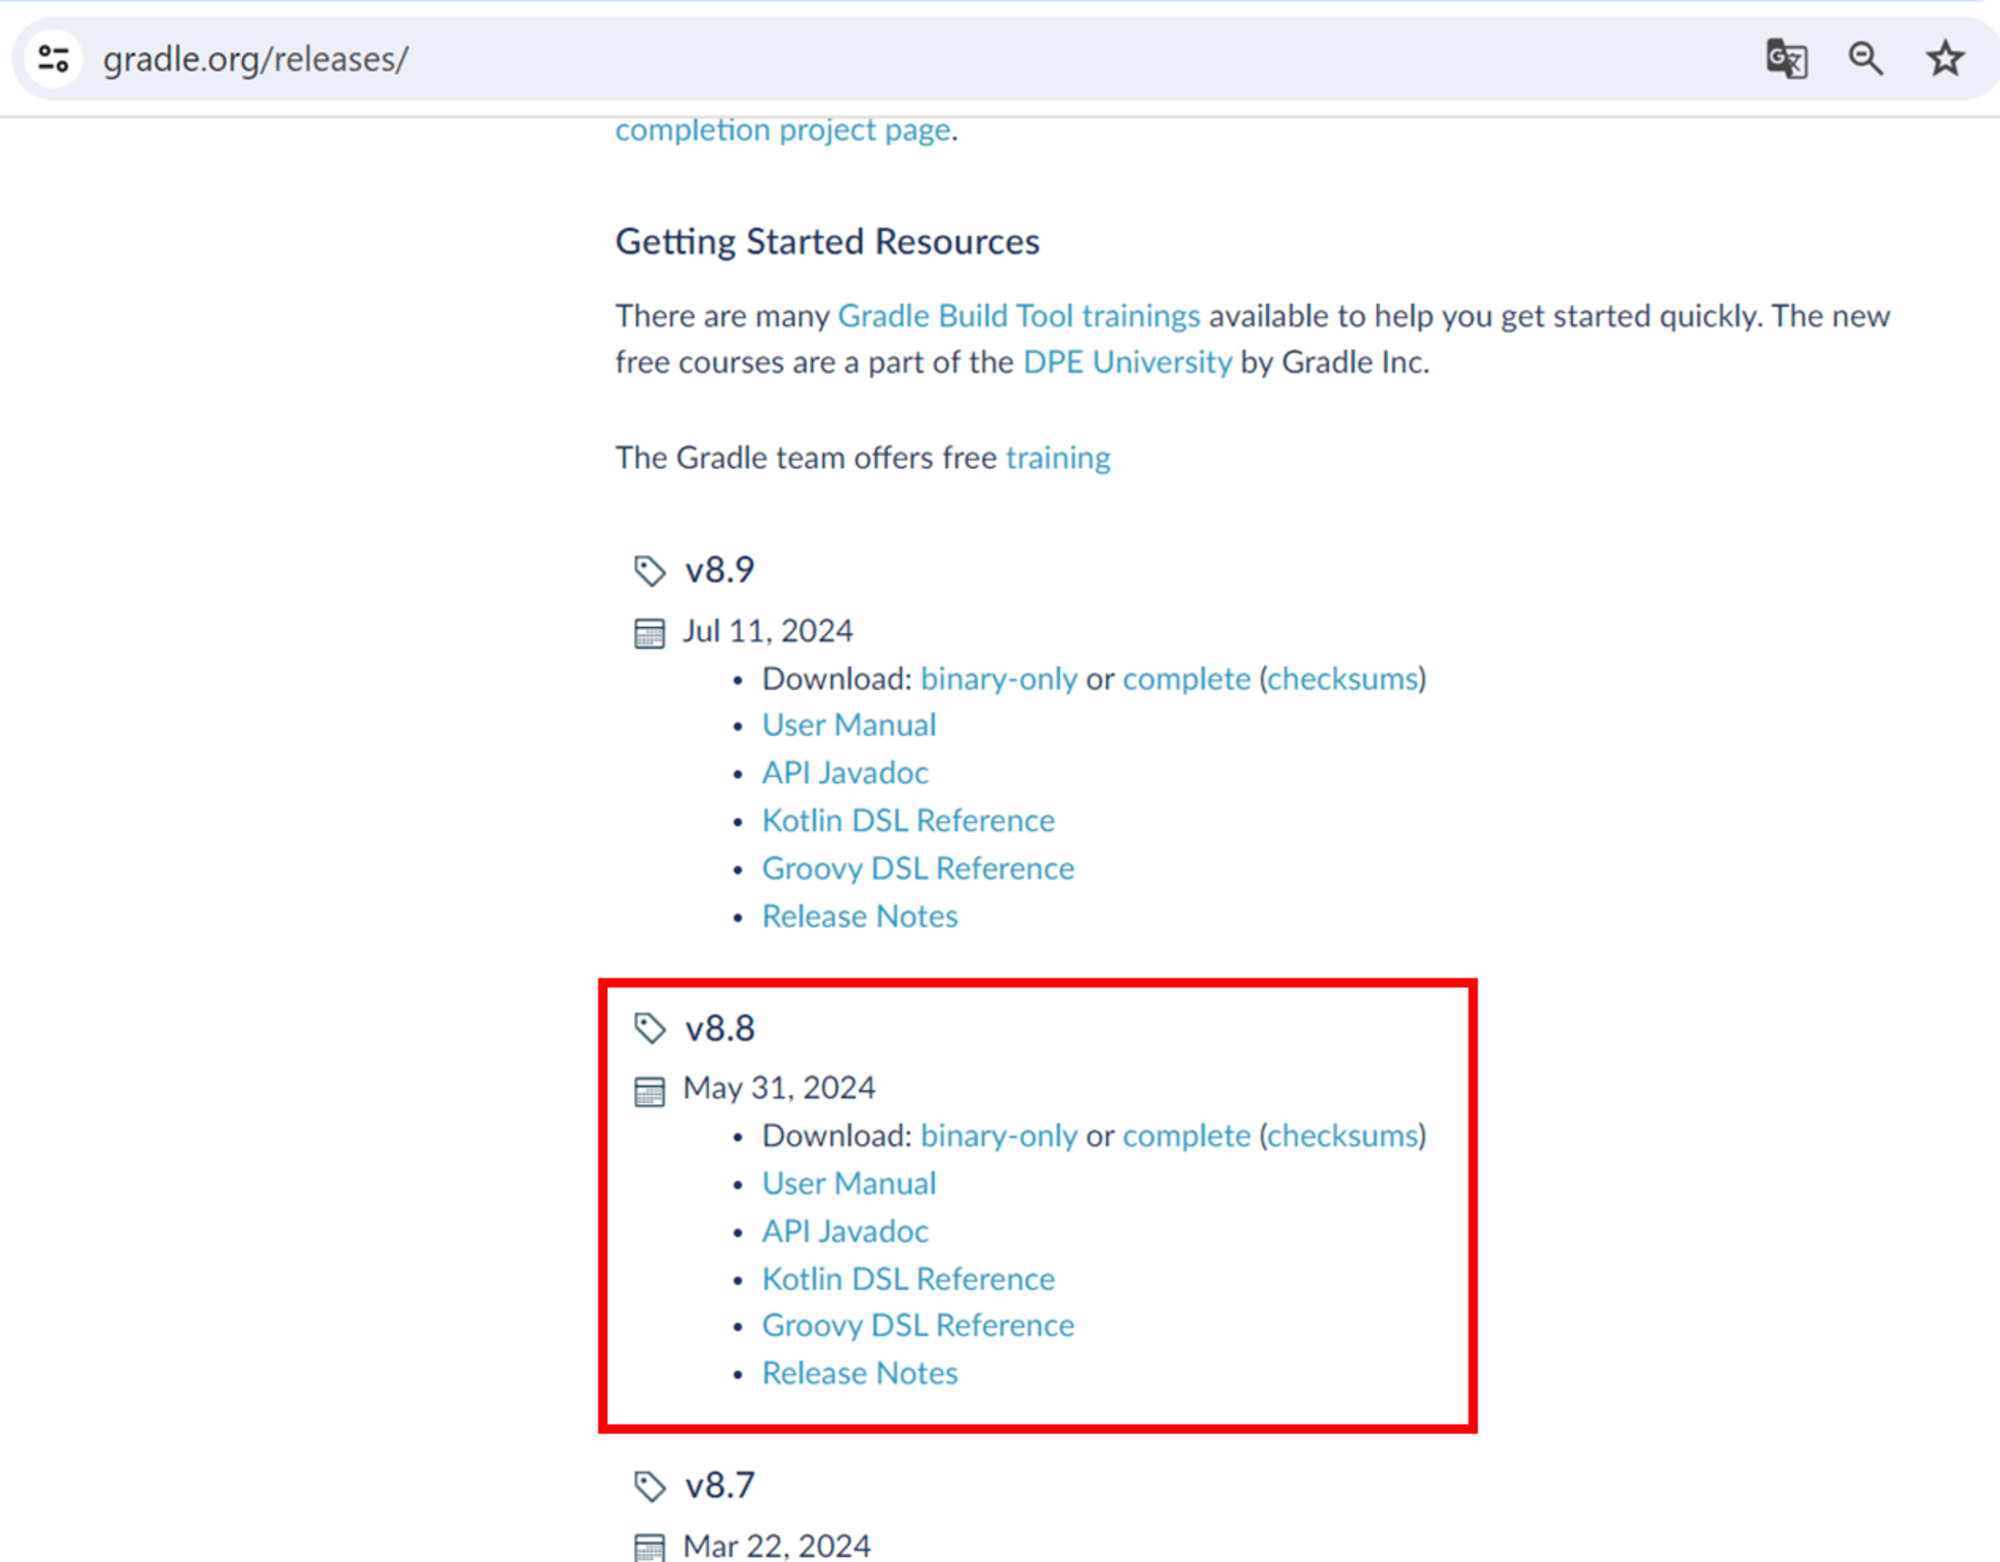Bookmark this page with the star icon
The height and width of the screenshot is (1562, 2000).
1945,59
